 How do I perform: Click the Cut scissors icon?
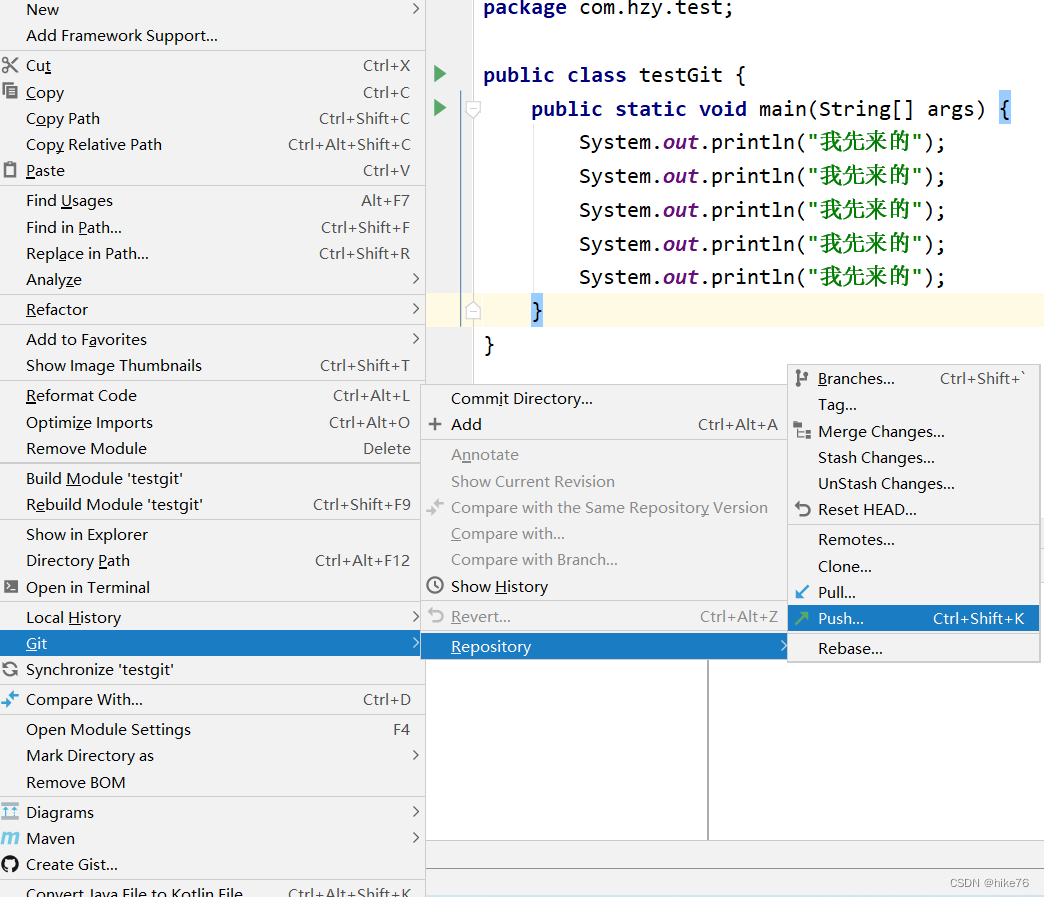(x=10, y=65)
